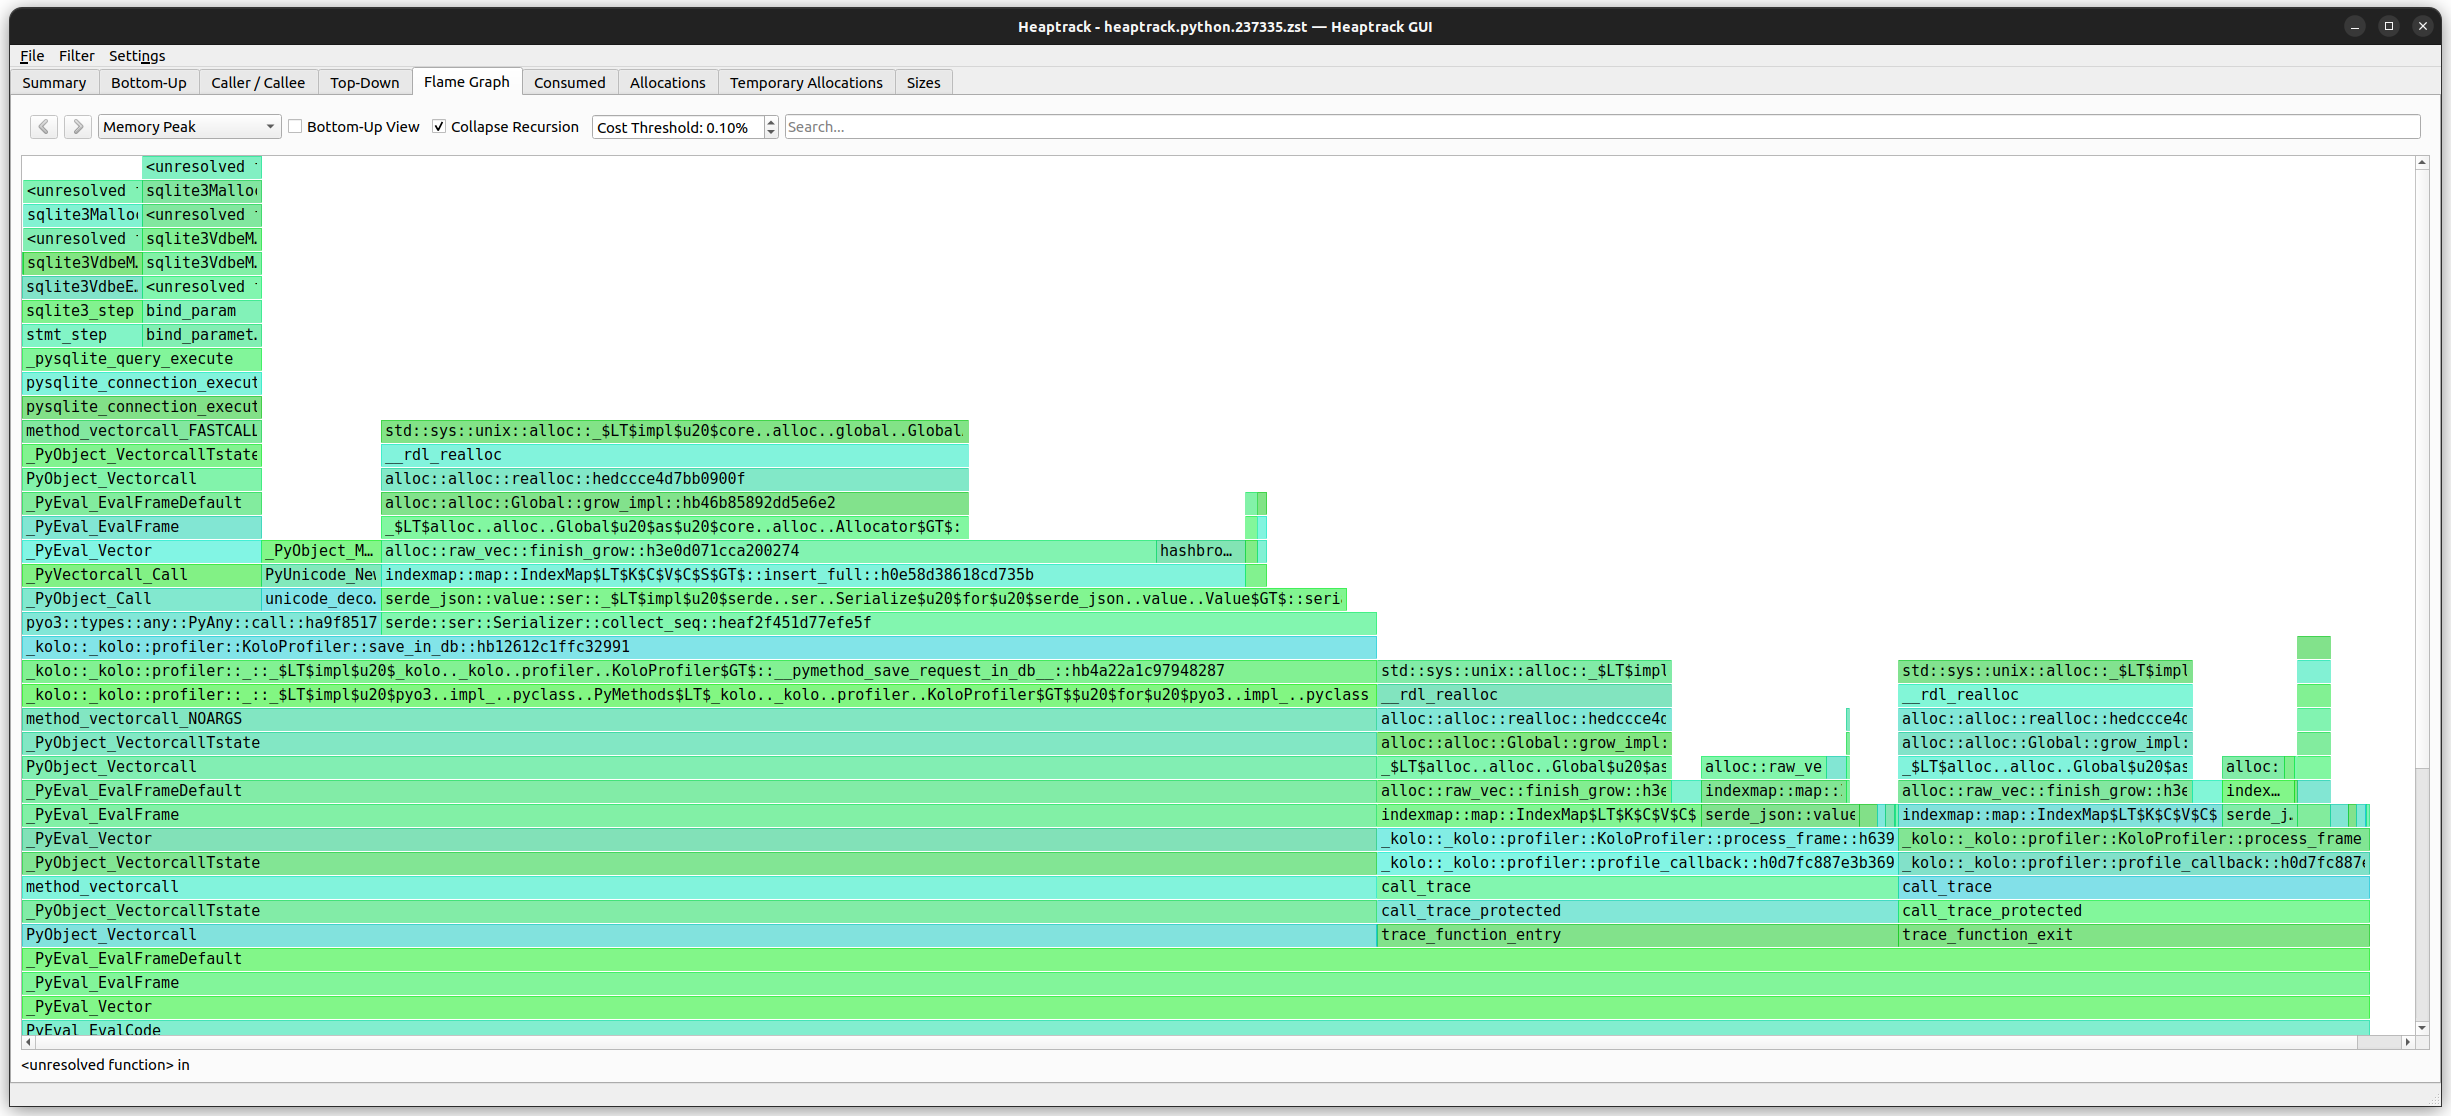Switch to the Bottom-Up tab
The width and height of the screenshot is (2451, 1116).
point(149,83)
